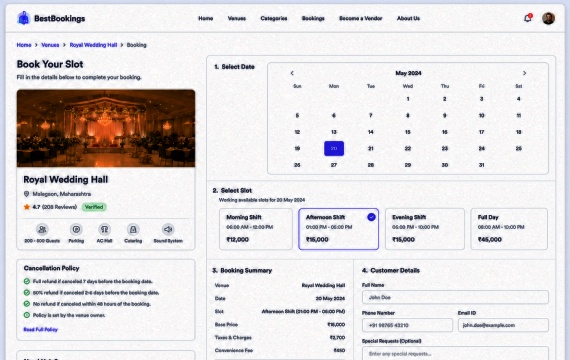The height and width of the screenshot is (360, 570).
Task: Click the Verified badge
Action: pos(94,207)
